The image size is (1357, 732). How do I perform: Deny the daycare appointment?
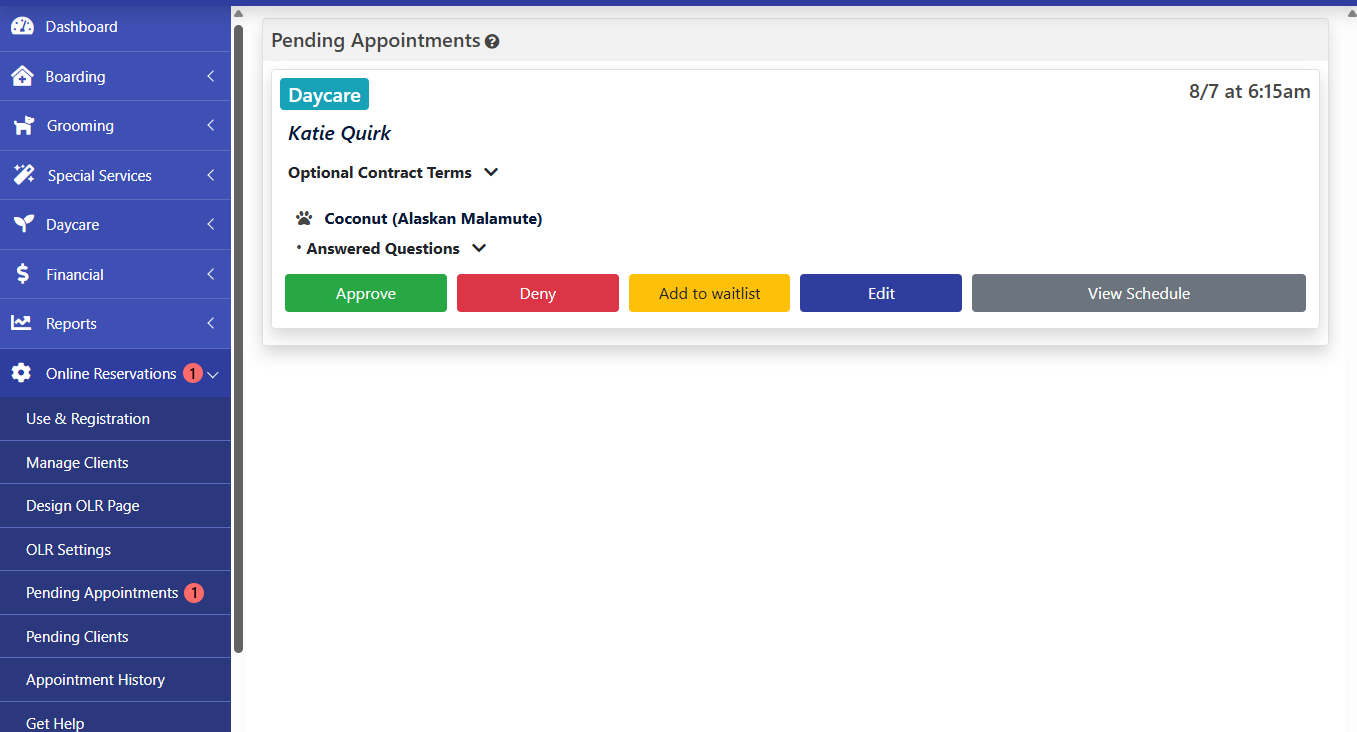click(x=538, y=293)
